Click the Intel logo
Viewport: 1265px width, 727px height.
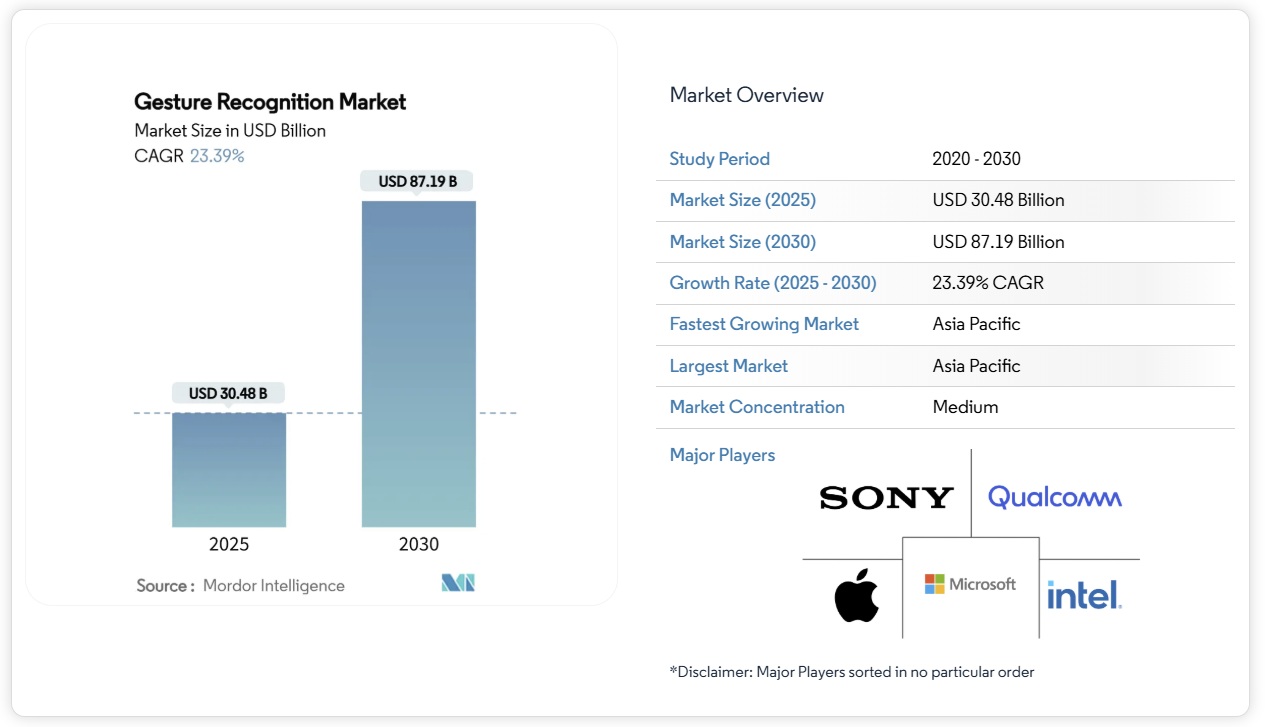[x=1084, y=596]
